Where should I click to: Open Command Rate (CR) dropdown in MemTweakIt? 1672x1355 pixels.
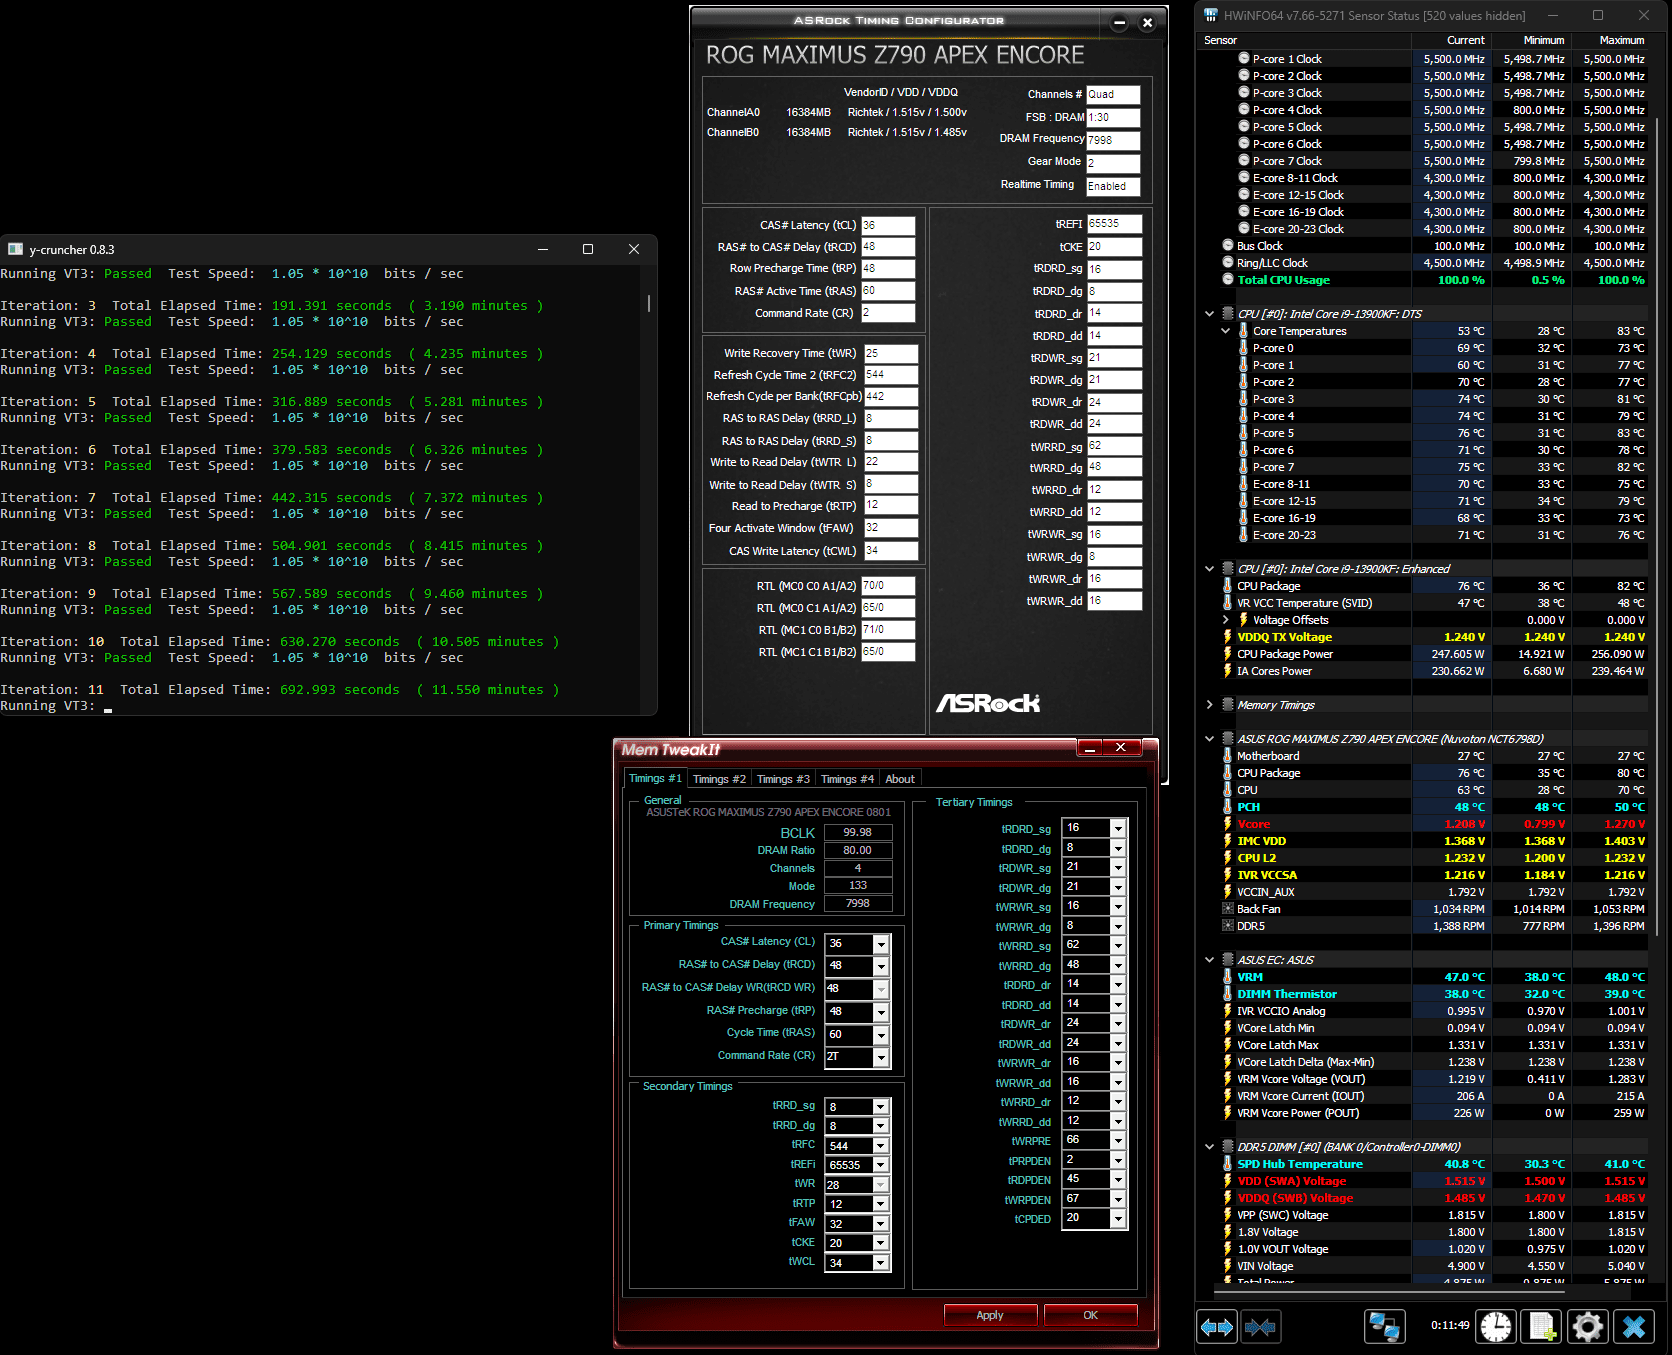881,1058
